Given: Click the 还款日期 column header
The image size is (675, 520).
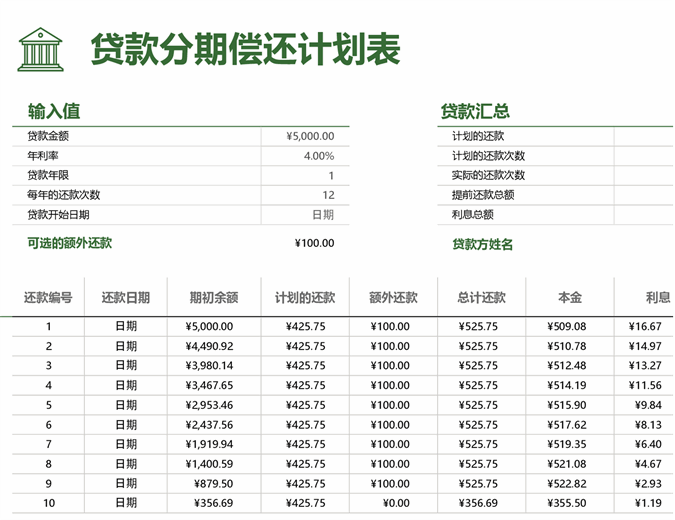Looking at the screenshot, I should pos(126,297).
